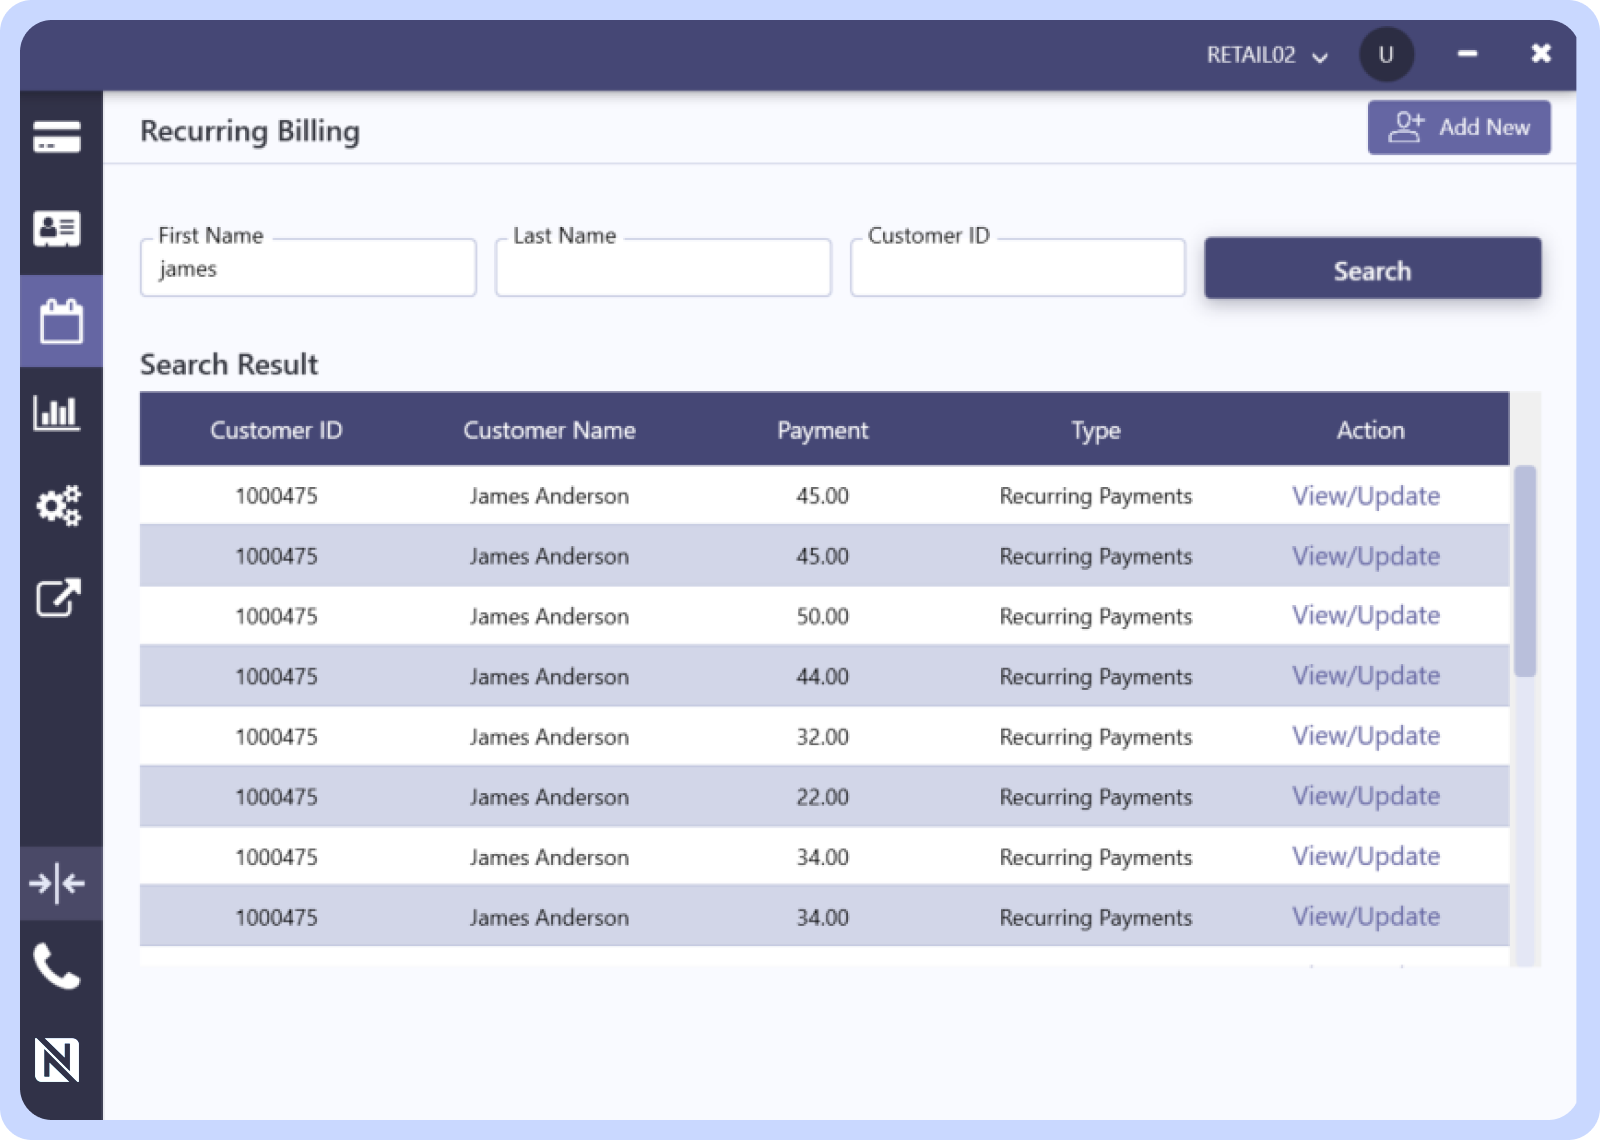Minimize the application window
The height and width of the screenshot is (1140, 1600).
1467,54
